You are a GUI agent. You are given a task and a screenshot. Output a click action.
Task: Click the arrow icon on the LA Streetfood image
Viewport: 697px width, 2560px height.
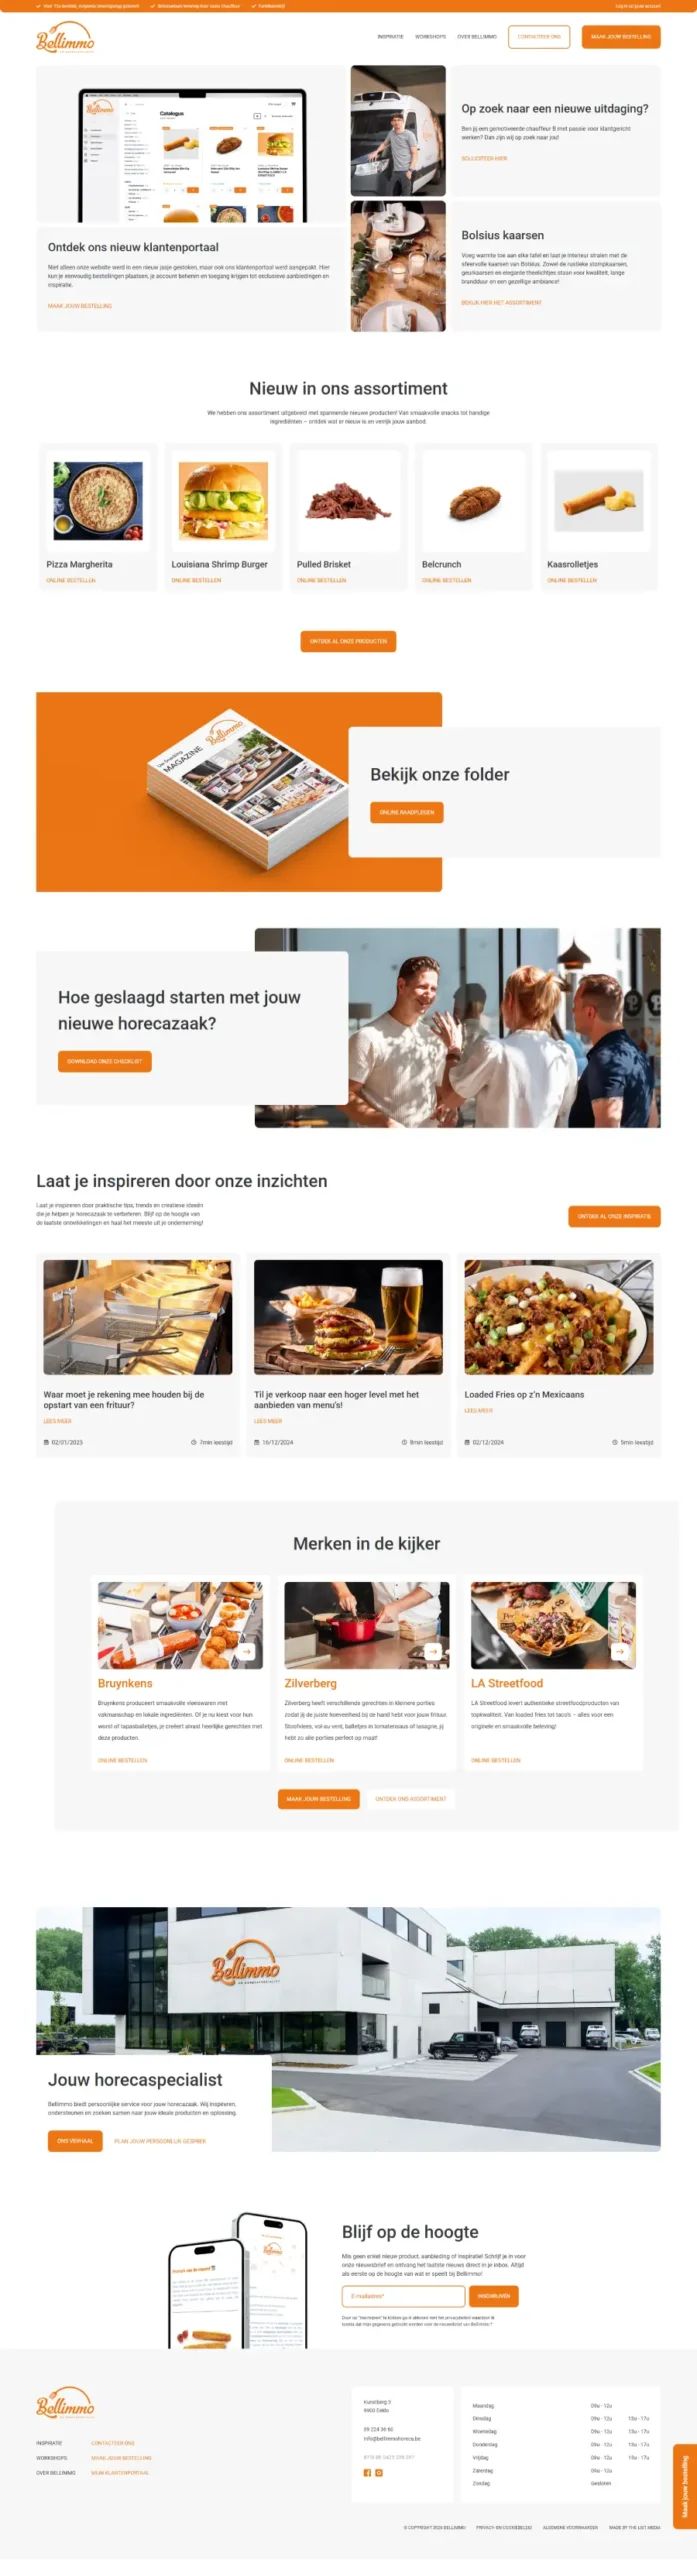coord(620,1651)
